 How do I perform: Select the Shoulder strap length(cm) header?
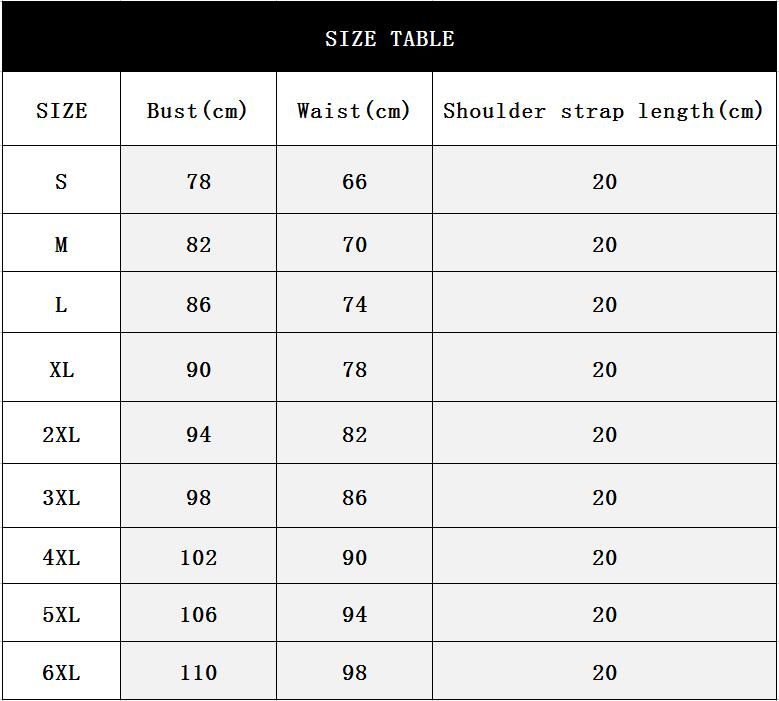[x=603, y=111]
